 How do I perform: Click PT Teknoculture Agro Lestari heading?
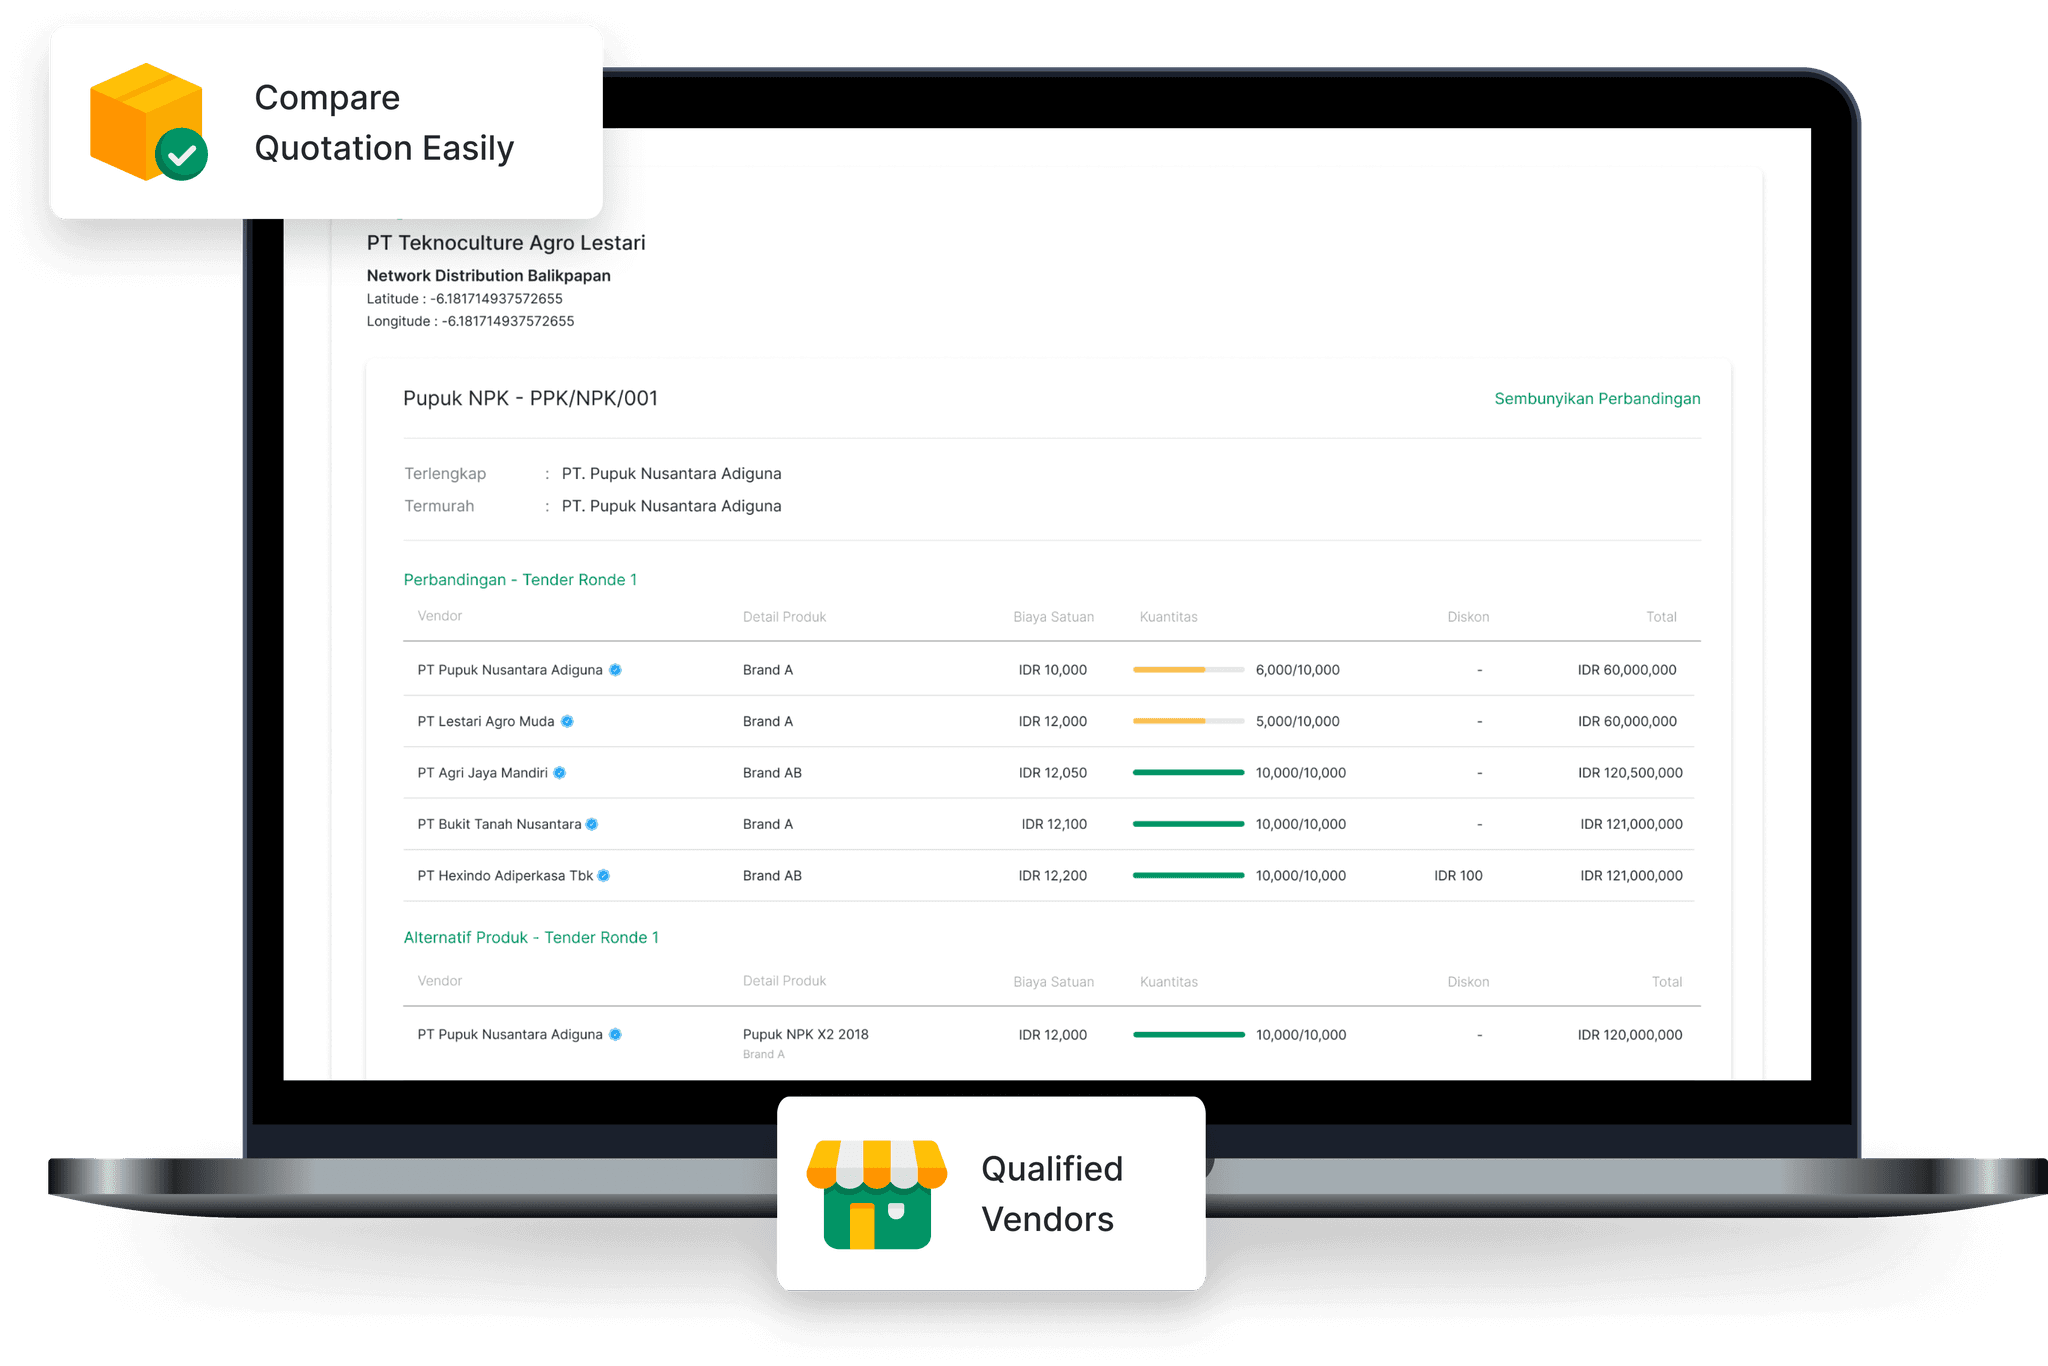point(506,243)
